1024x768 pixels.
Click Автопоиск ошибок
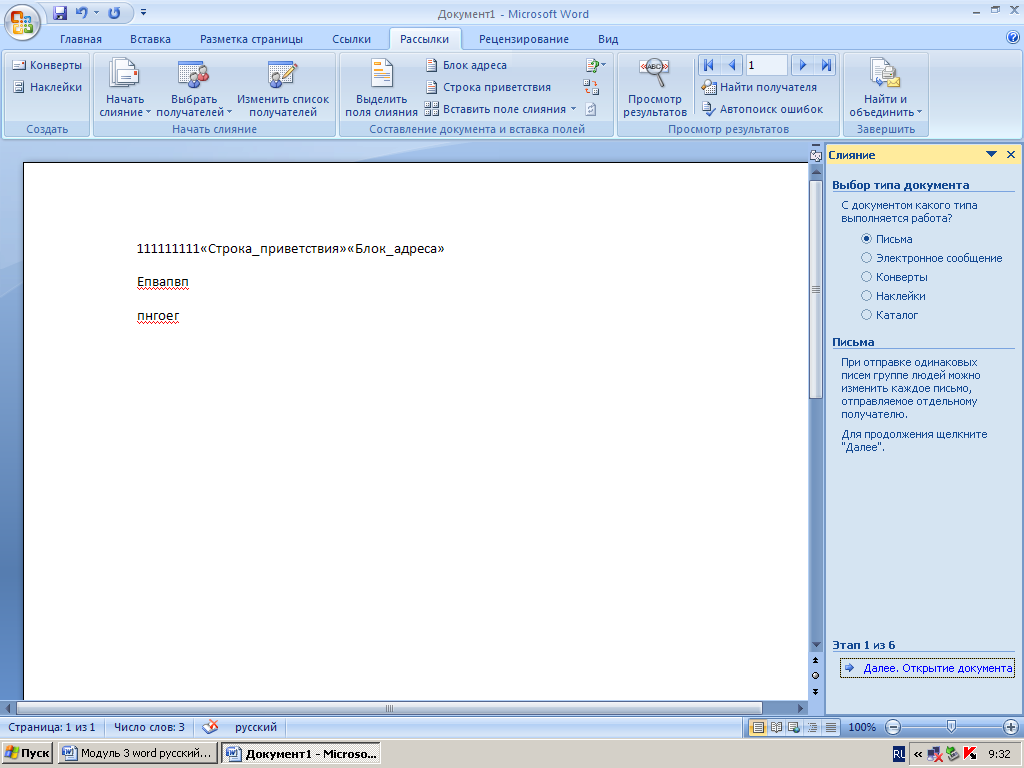[x=761, y=109]
